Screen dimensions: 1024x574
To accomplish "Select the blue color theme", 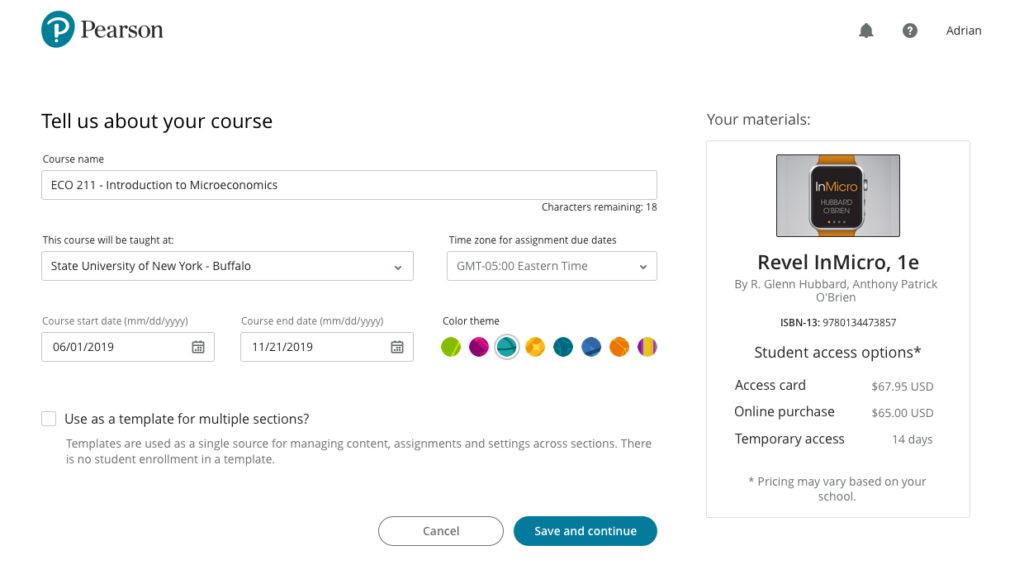I will point(591,347).
